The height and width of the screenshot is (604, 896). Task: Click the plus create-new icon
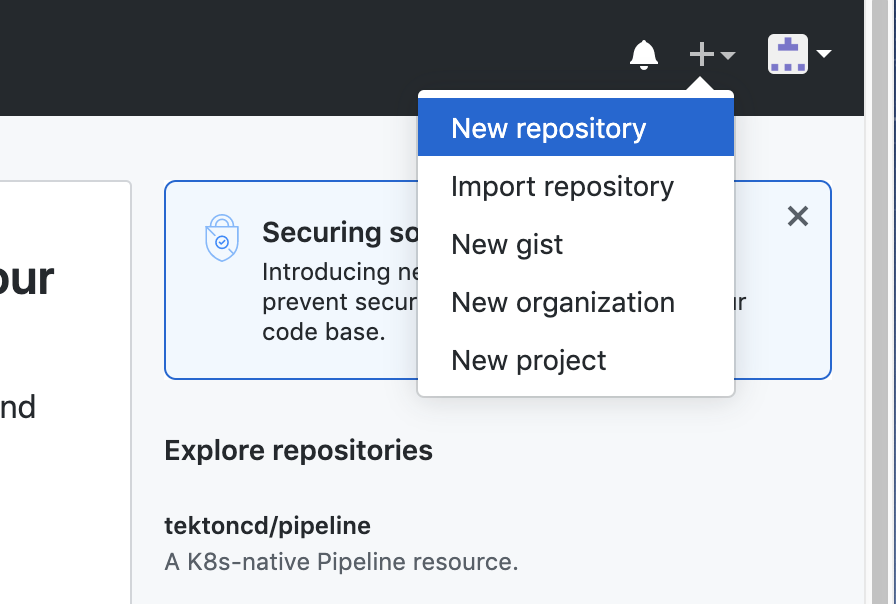pyautogui.click(x=701, y=54)
